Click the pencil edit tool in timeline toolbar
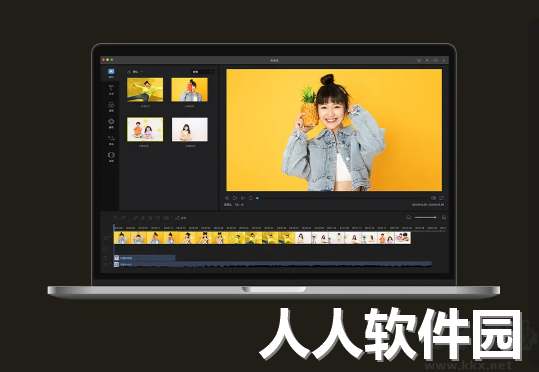 (x=135, y=218)
